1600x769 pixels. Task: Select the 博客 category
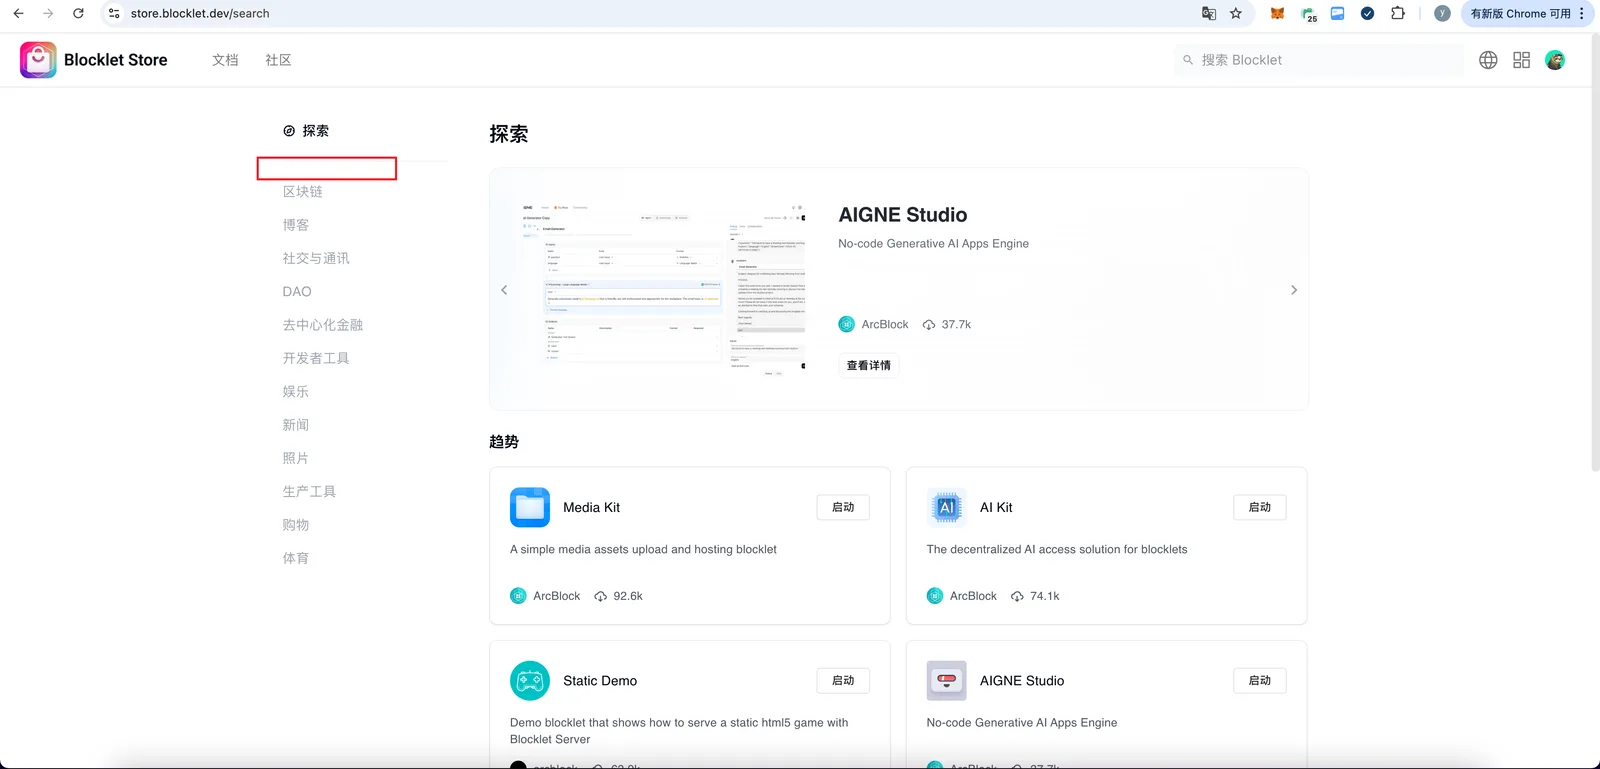click(x=296, y=225)
